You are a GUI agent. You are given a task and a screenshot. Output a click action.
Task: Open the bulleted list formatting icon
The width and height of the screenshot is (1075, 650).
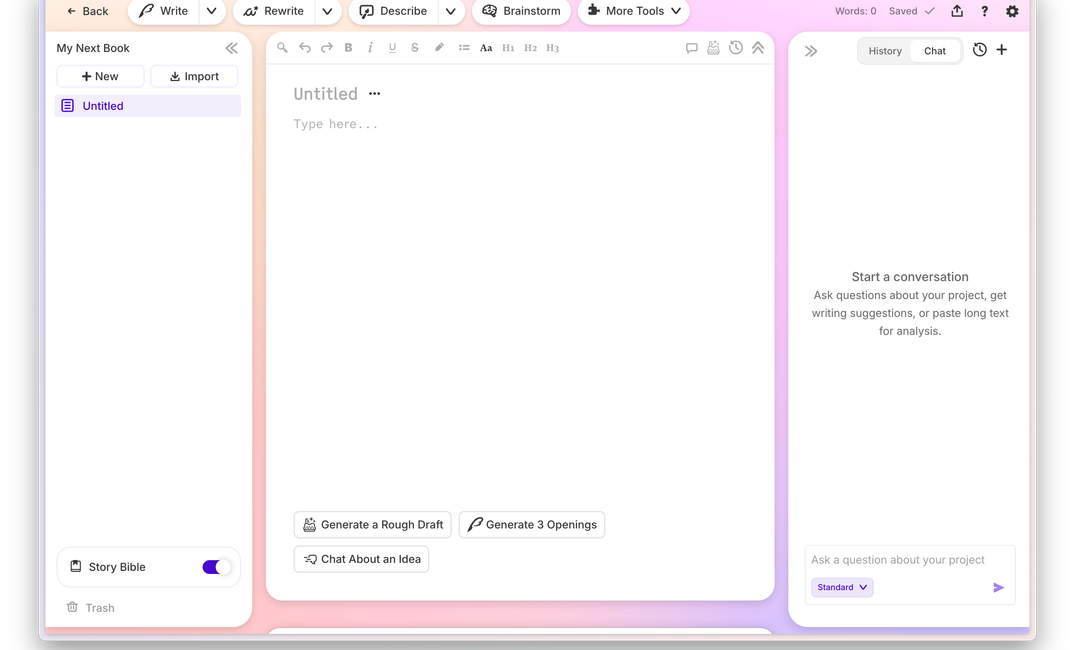pyautogui.click(x=463, y=47)
